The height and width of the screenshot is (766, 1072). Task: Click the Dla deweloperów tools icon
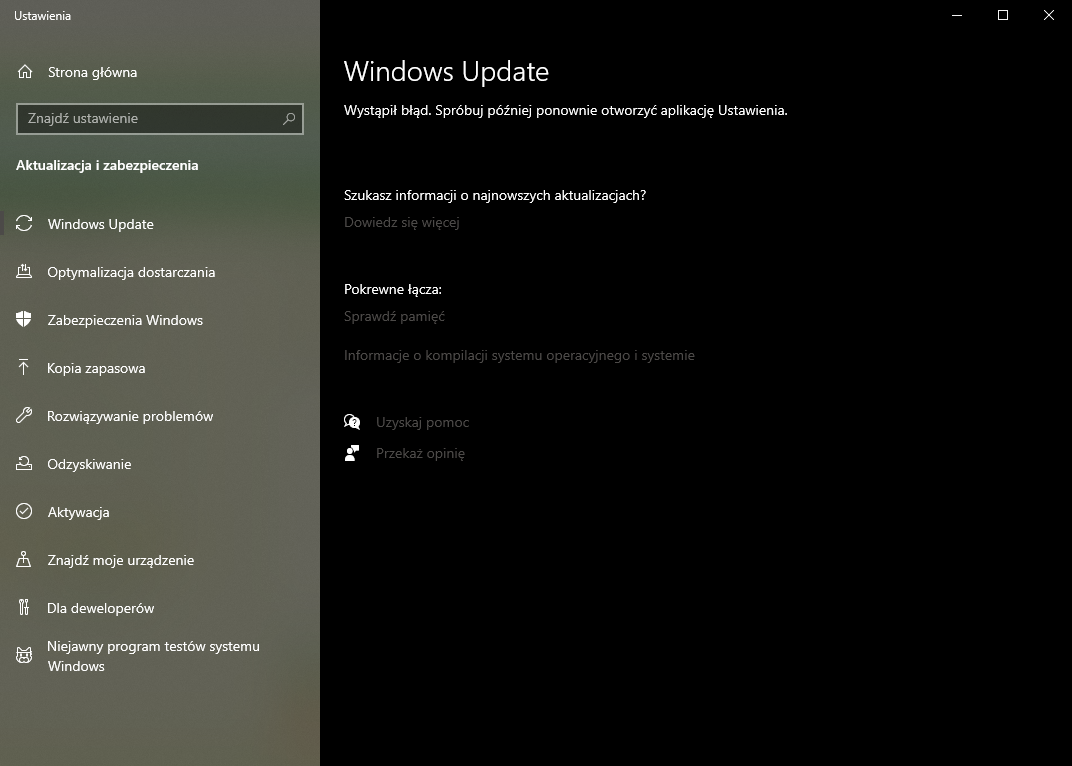pyautogui.click(x=24, y=607)
